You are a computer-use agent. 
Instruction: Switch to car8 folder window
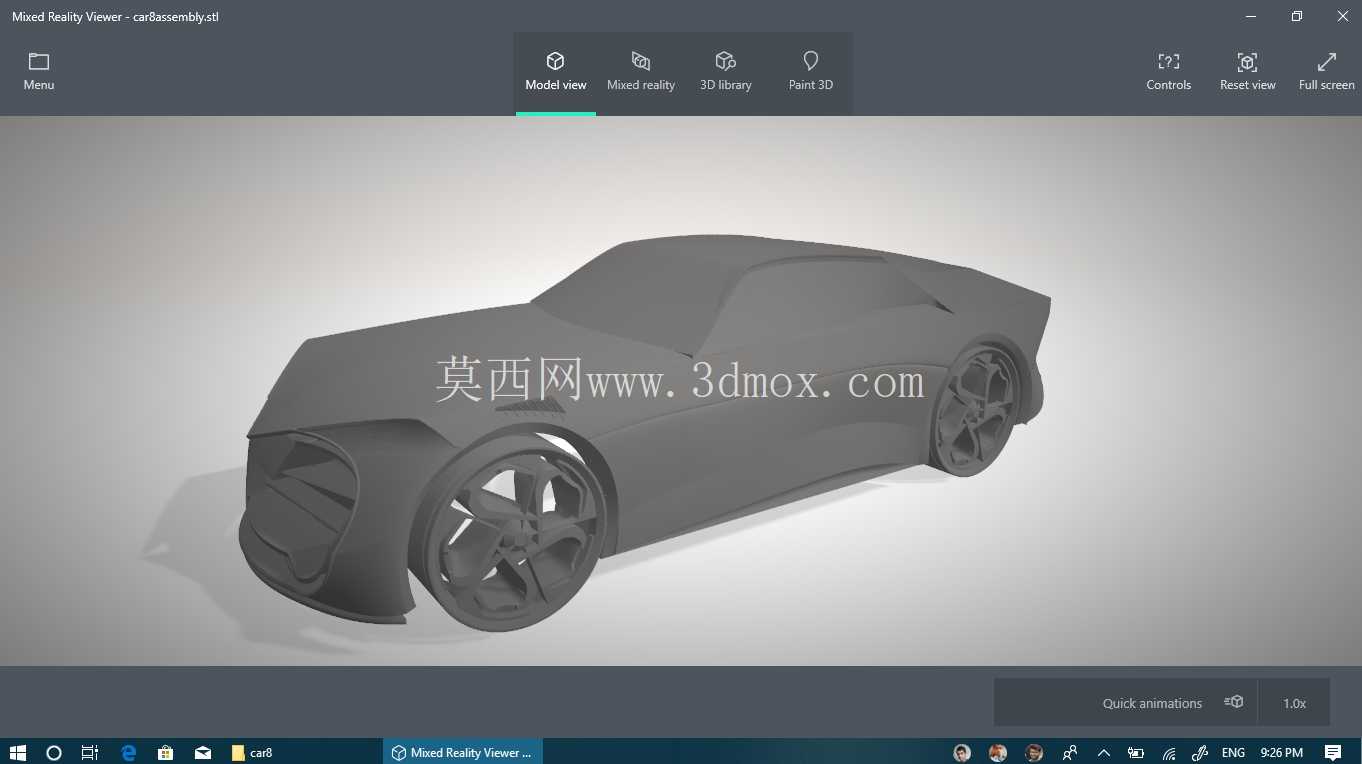tap(252, 752)
